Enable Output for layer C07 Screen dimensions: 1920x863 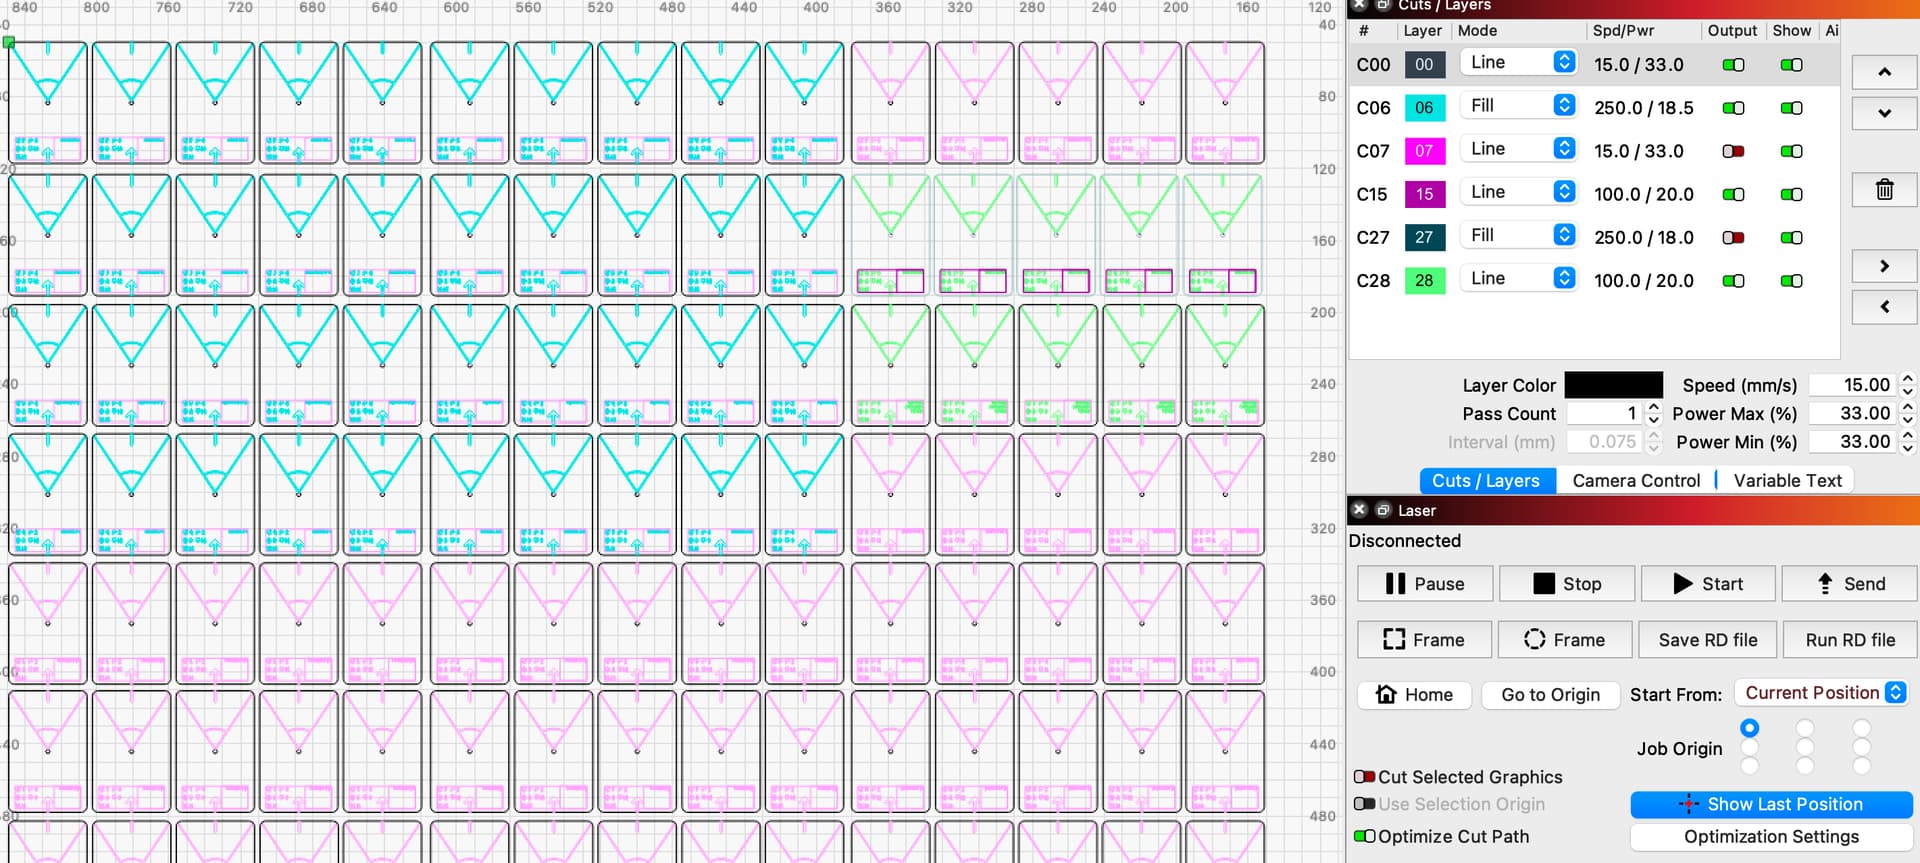coord(1733,151)
